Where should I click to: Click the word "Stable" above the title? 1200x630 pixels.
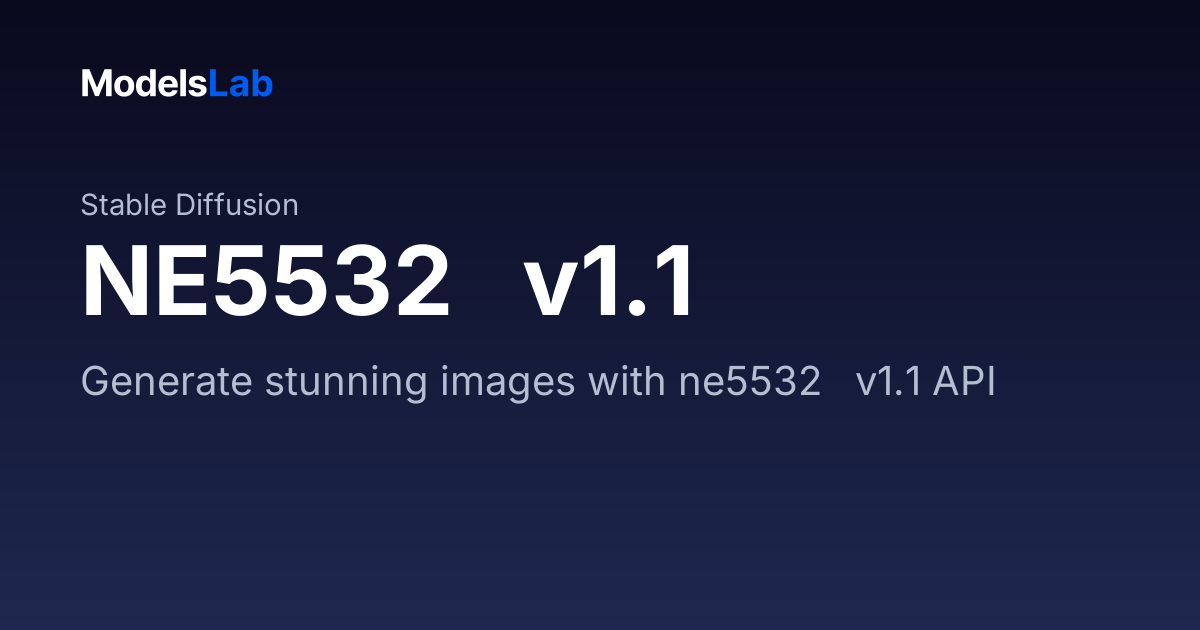point(124,205)
